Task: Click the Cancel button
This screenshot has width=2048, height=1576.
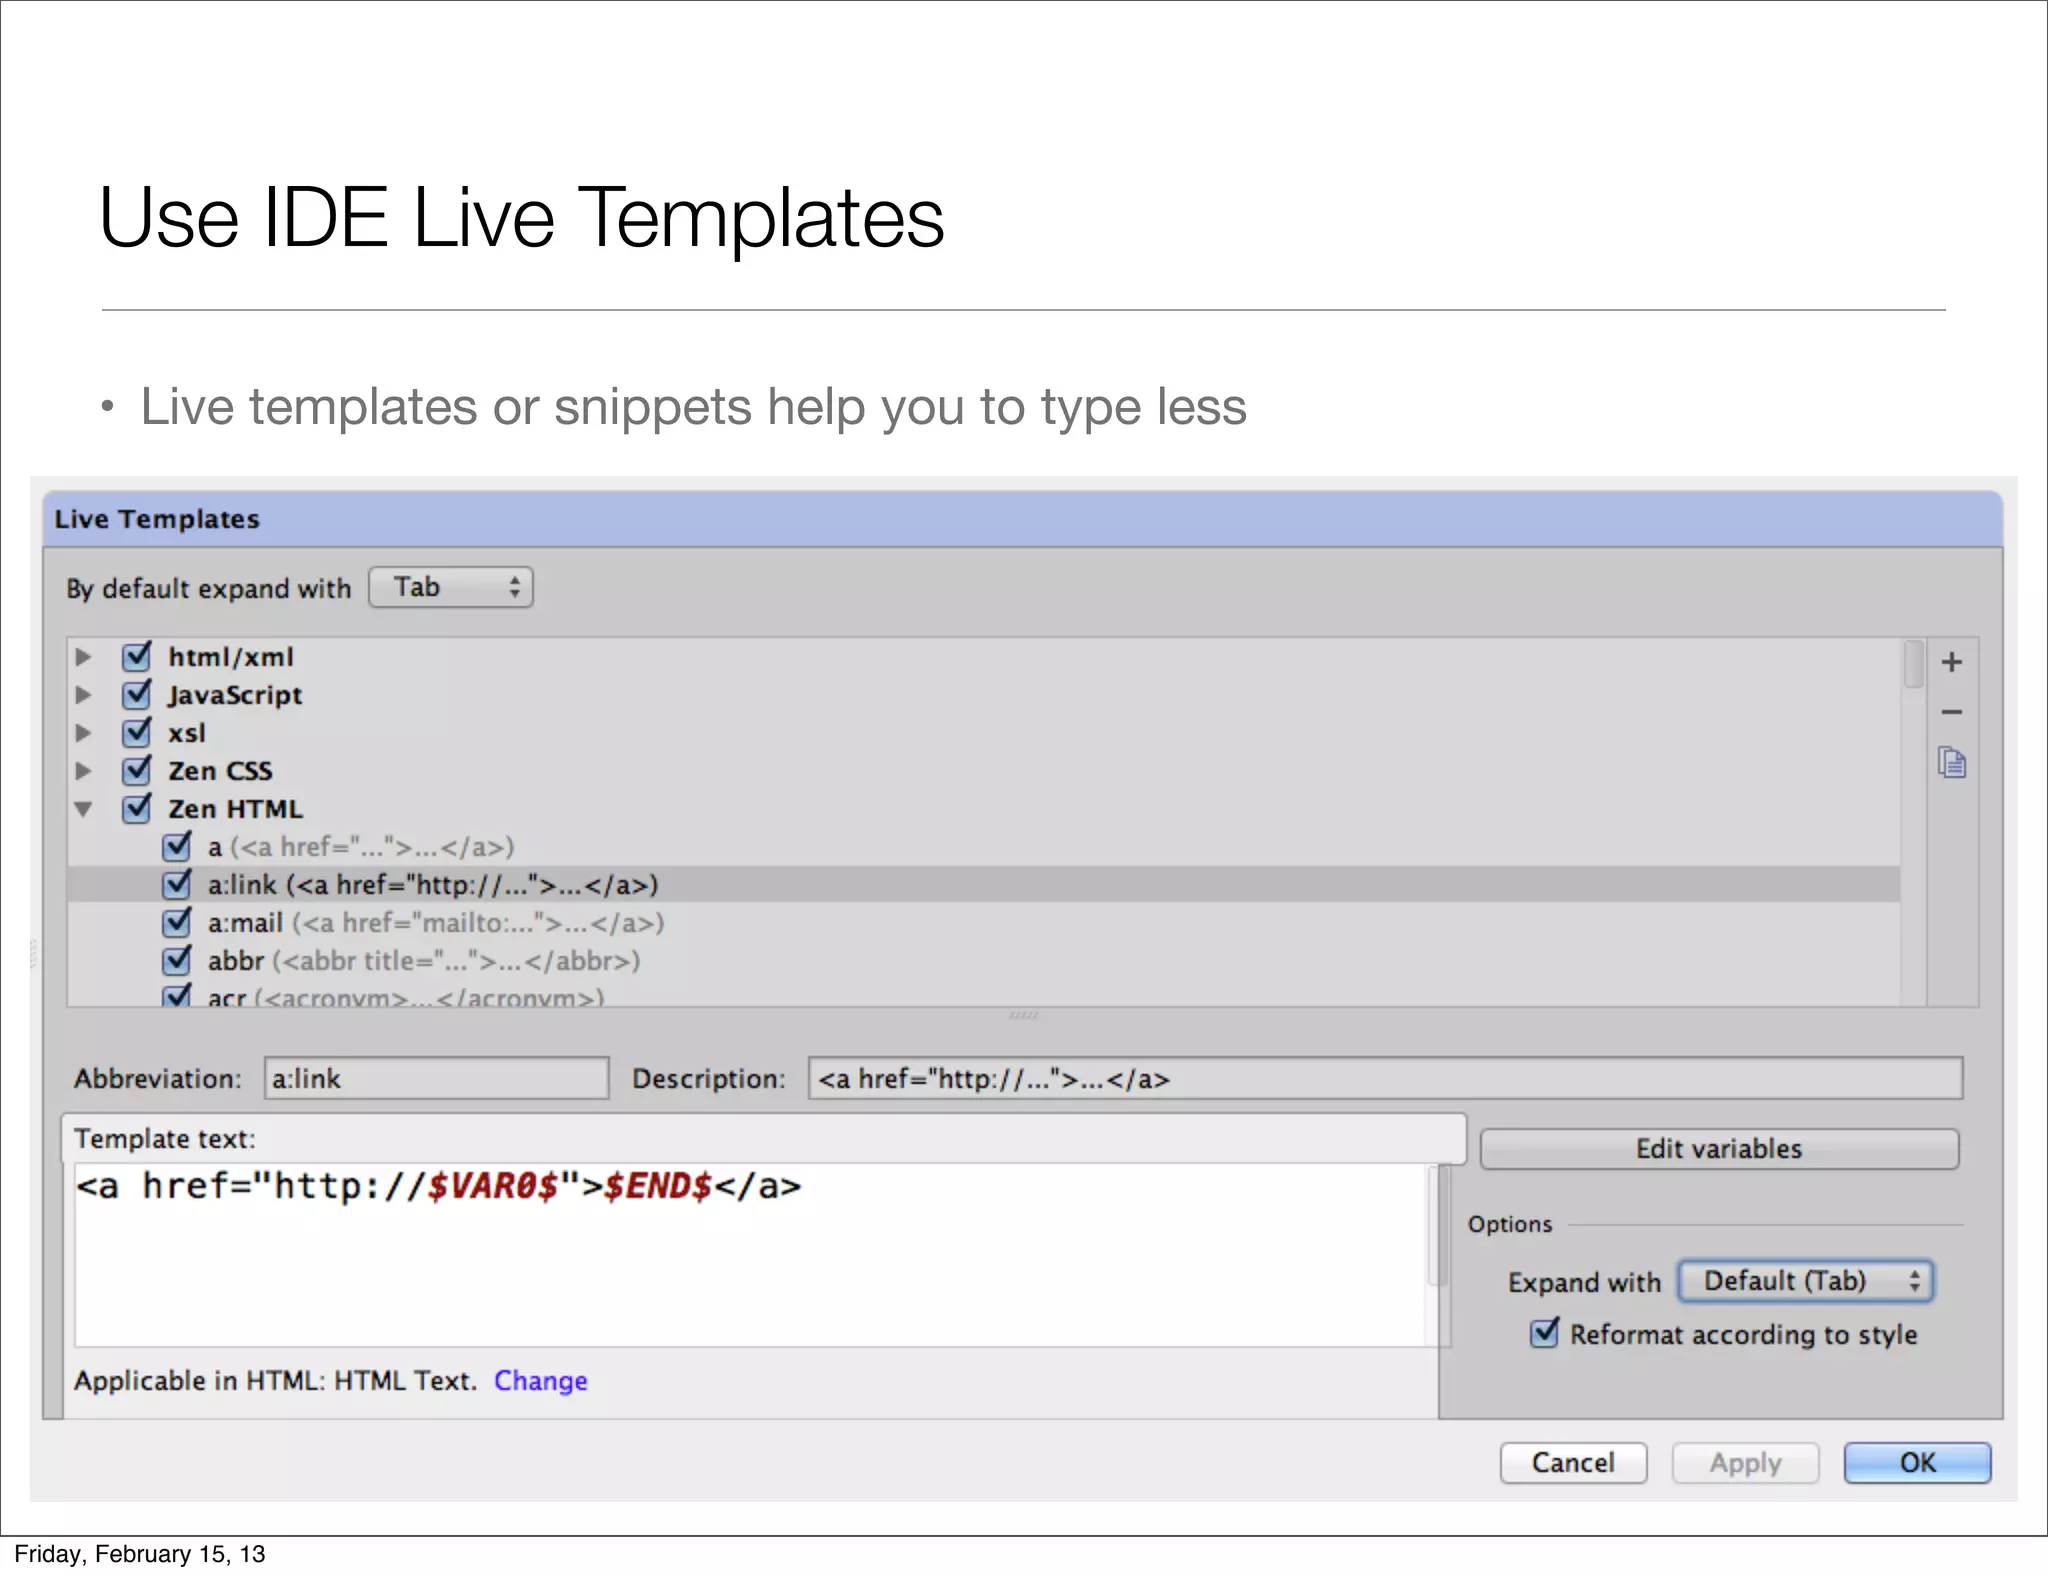Action: [x=1573, y=1463]
